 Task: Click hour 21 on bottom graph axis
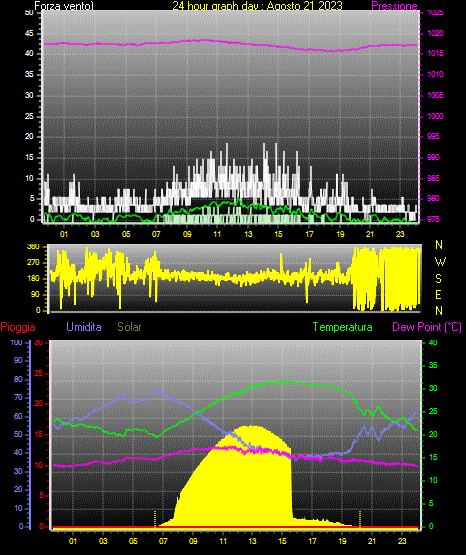372,541
